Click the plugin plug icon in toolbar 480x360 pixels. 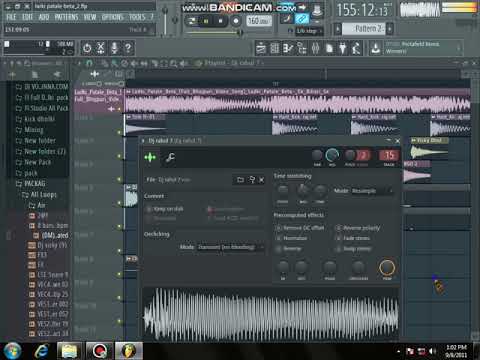[343, 49]
